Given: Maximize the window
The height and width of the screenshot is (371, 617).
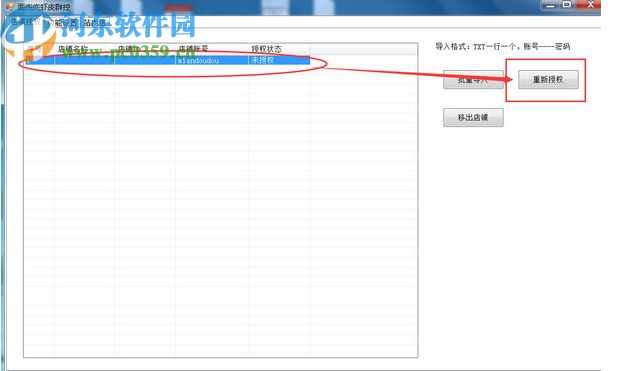Looking at the screenshot, I should click(567, 5).
